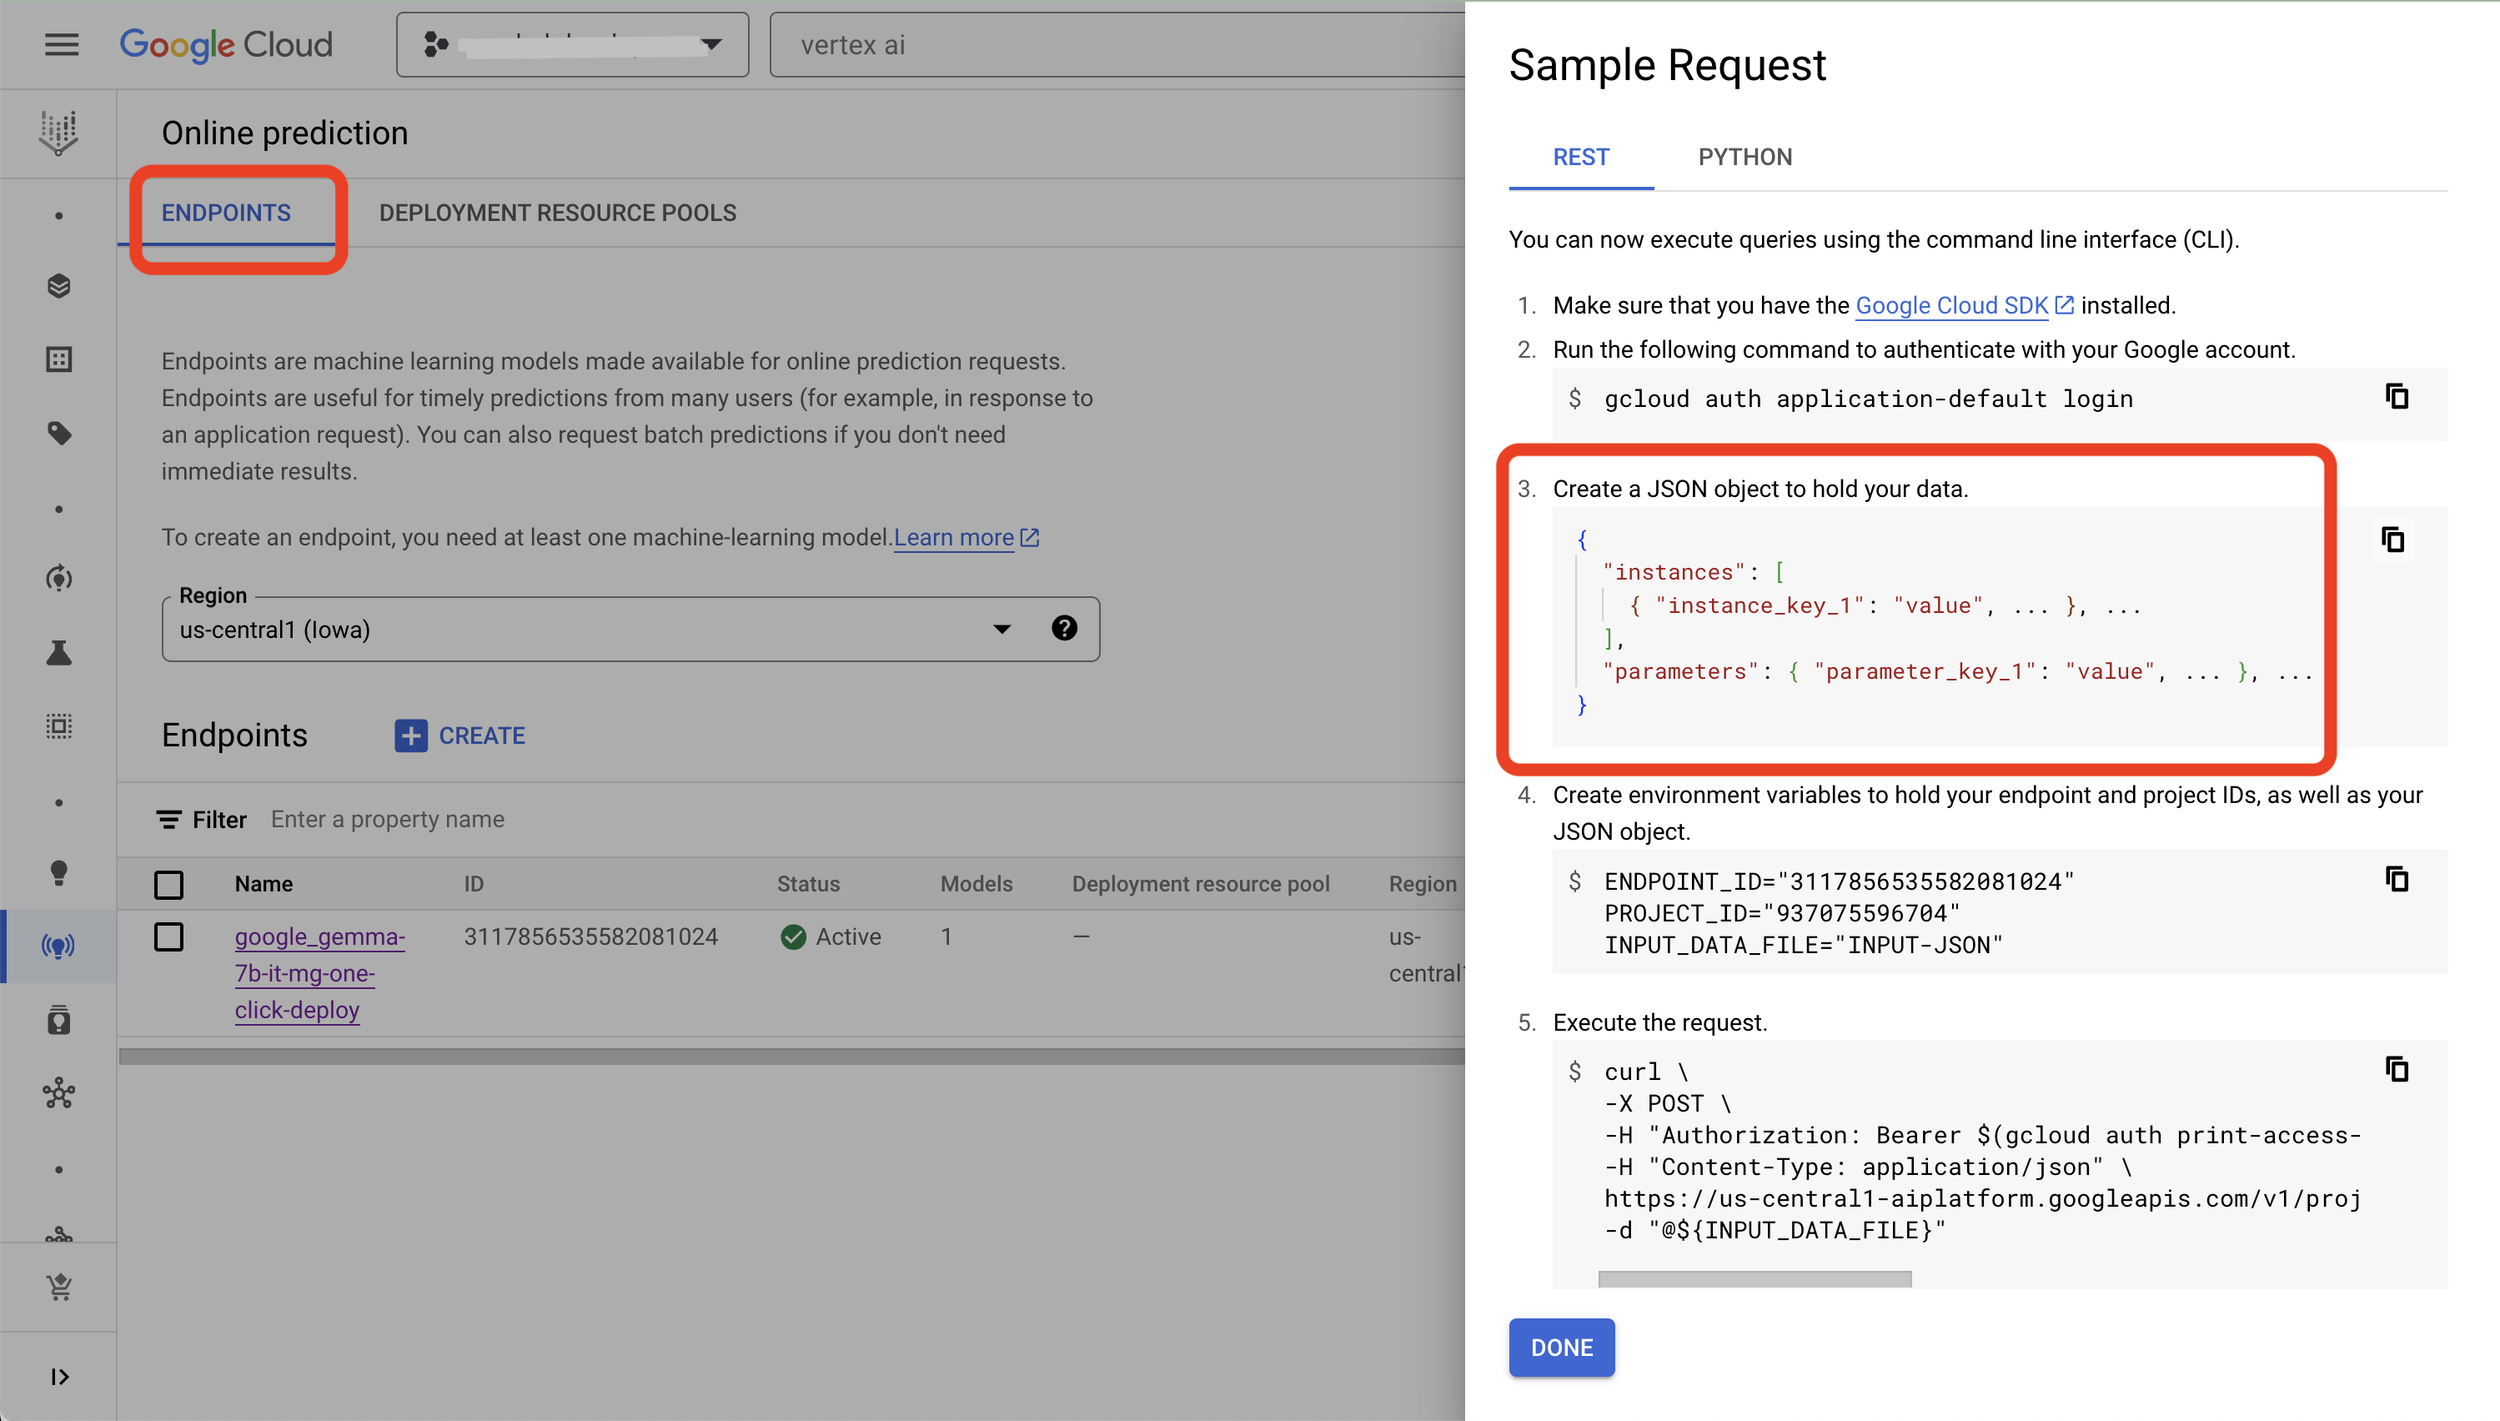
Task: Open the hamburger navigation menu
Action: (x=61, y=44)
